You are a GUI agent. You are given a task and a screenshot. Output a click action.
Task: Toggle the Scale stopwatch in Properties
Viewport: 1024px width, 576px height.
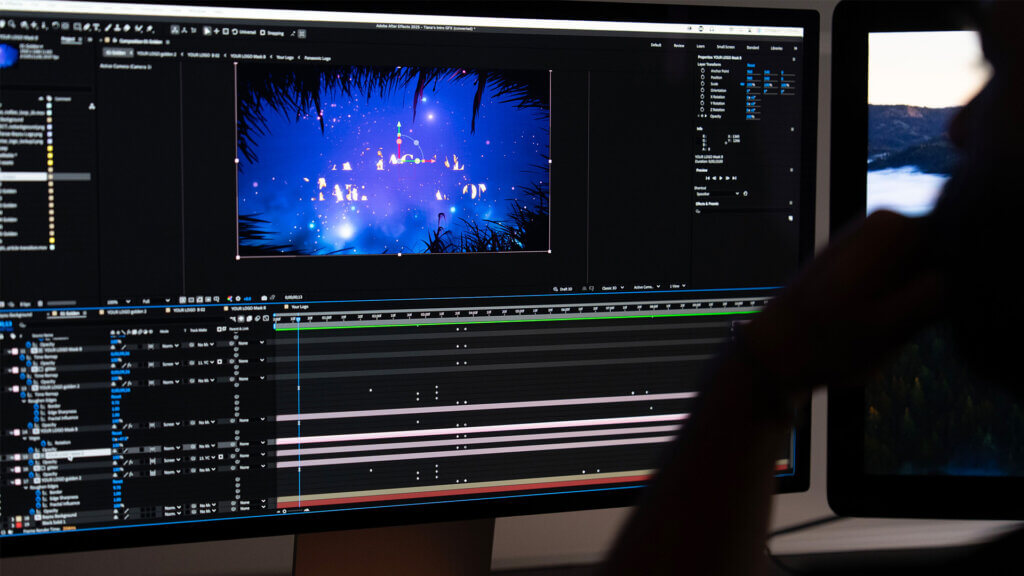[703, 84]
